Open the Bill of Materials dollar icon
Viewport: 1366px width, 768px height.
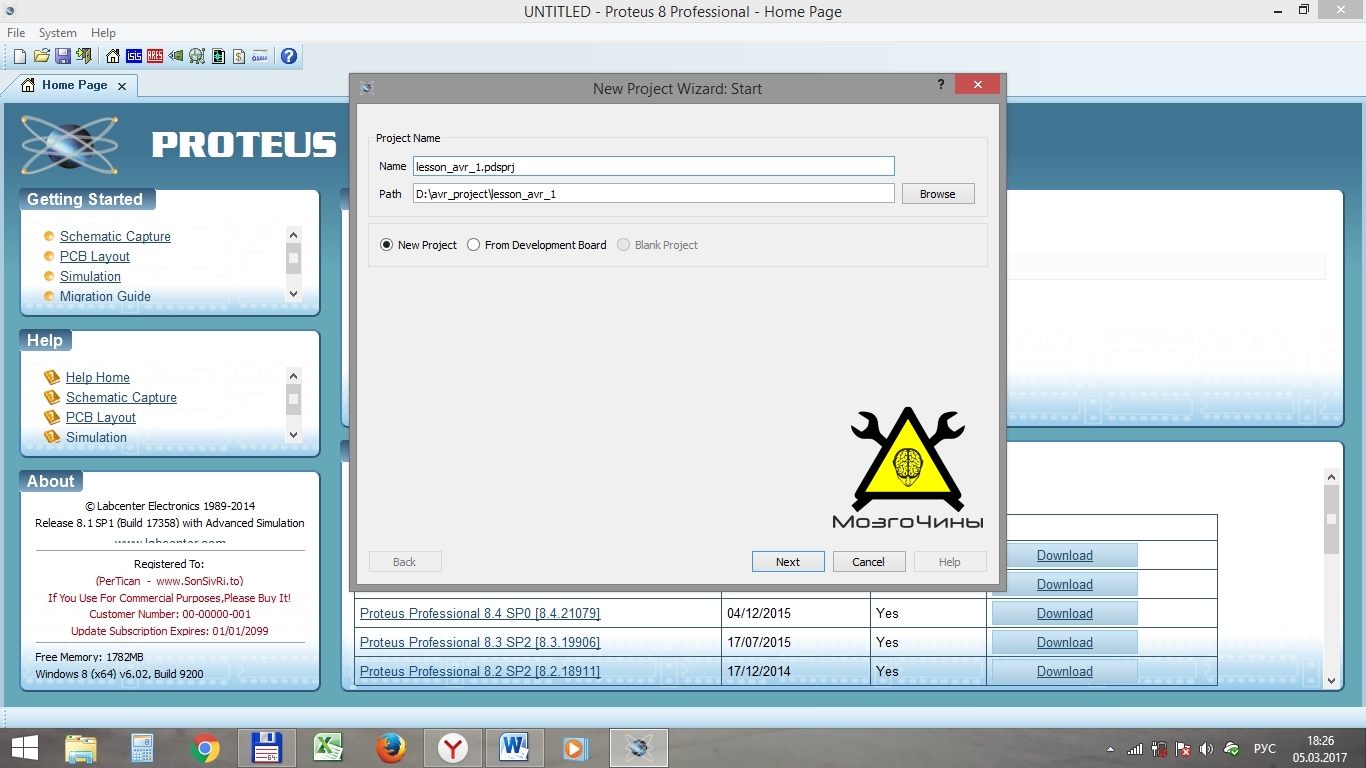239,57
